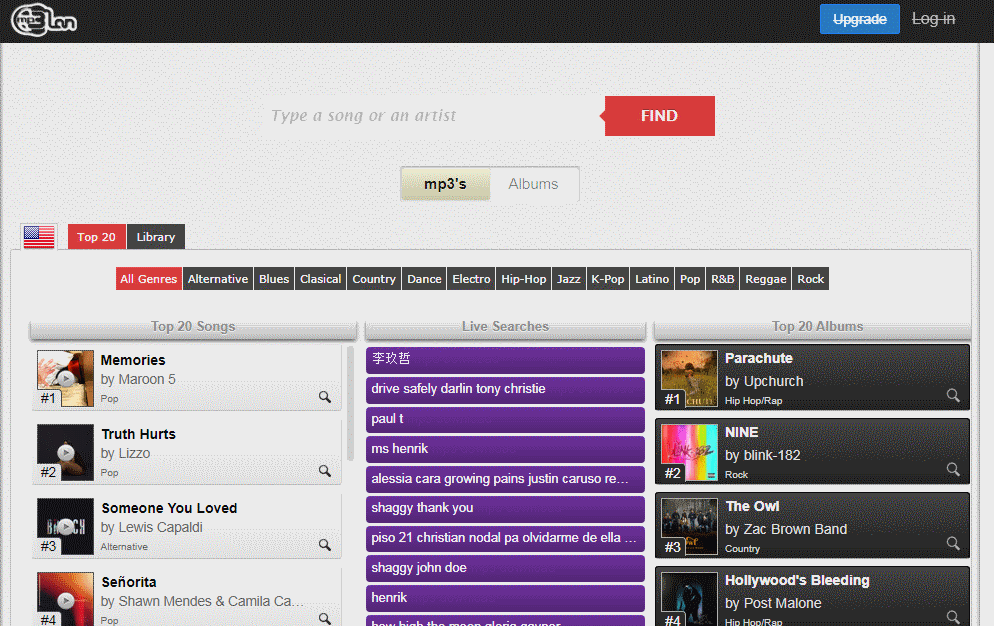Open live search "ms henrik"
Screen dimensions: 994x626
coord(505,449)
